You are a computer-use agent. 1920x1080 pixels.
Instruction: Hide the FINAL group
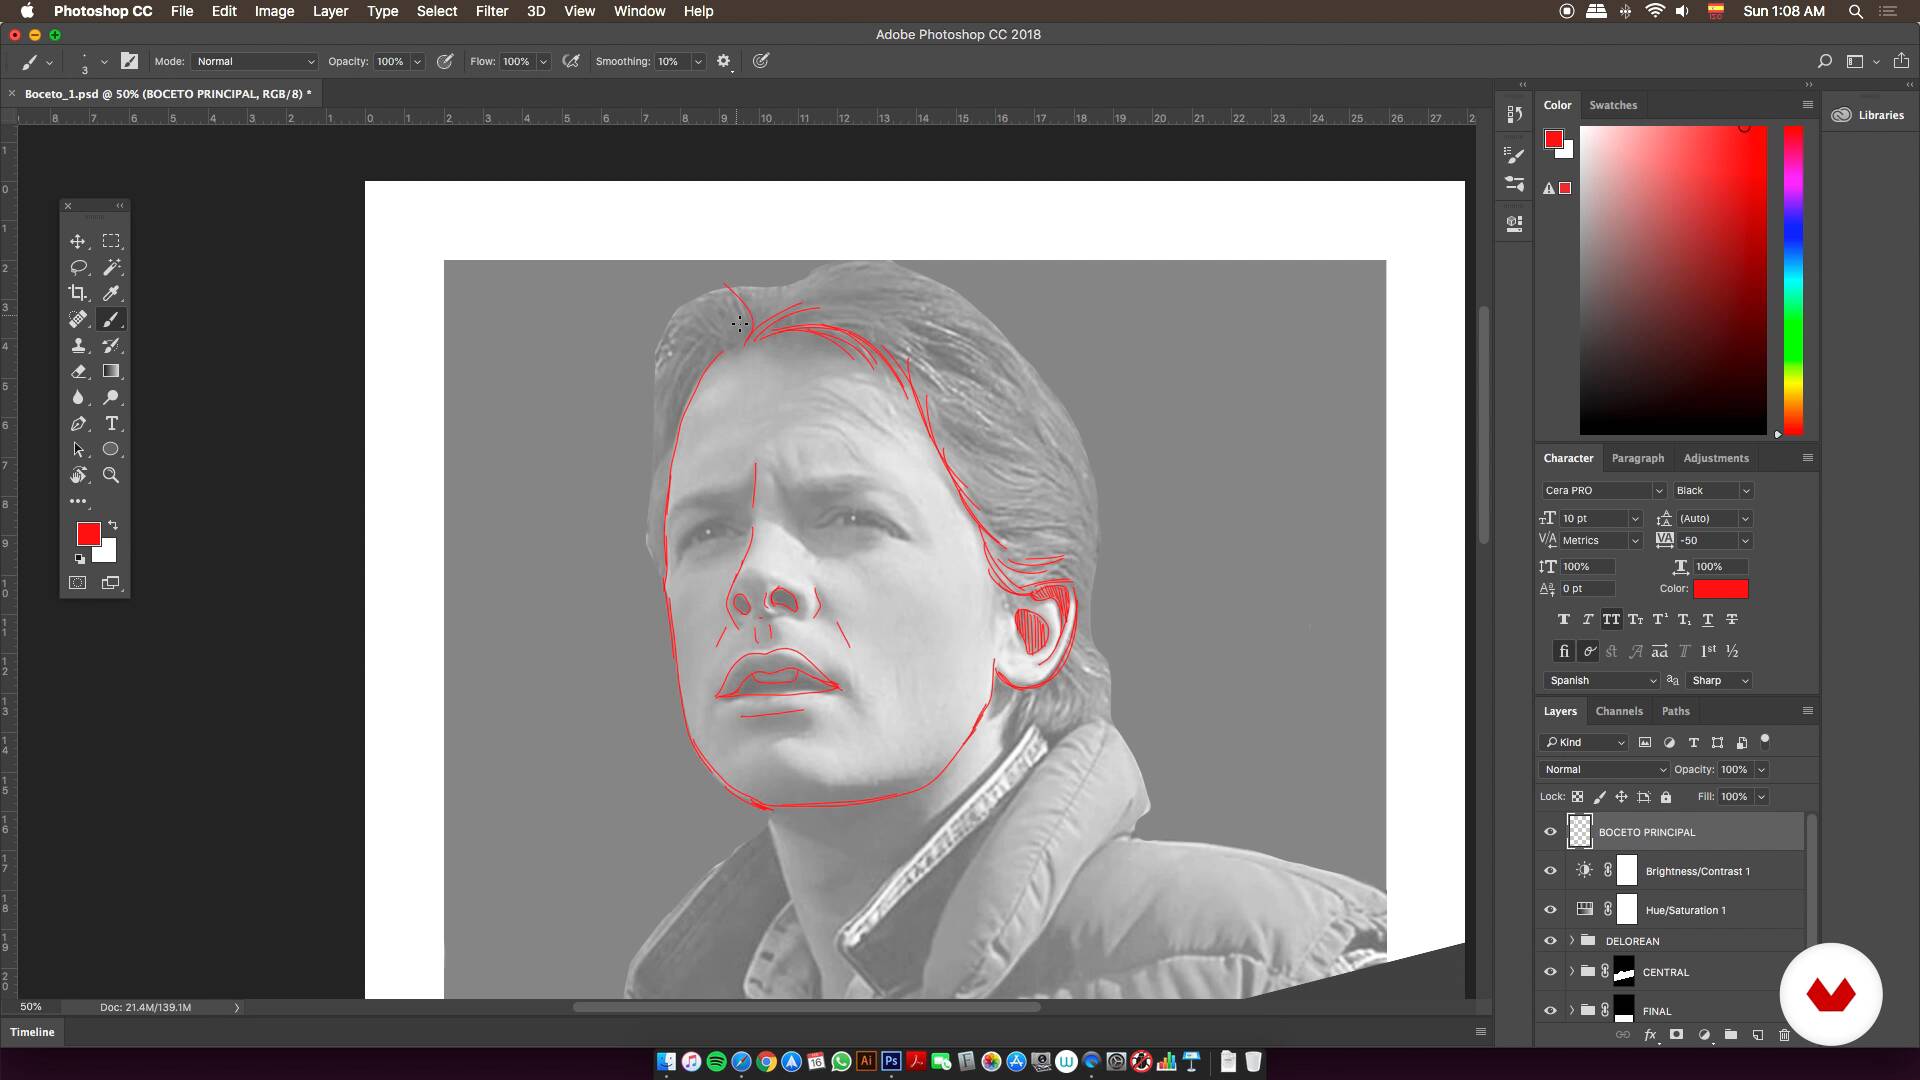pos(1550,1011)
